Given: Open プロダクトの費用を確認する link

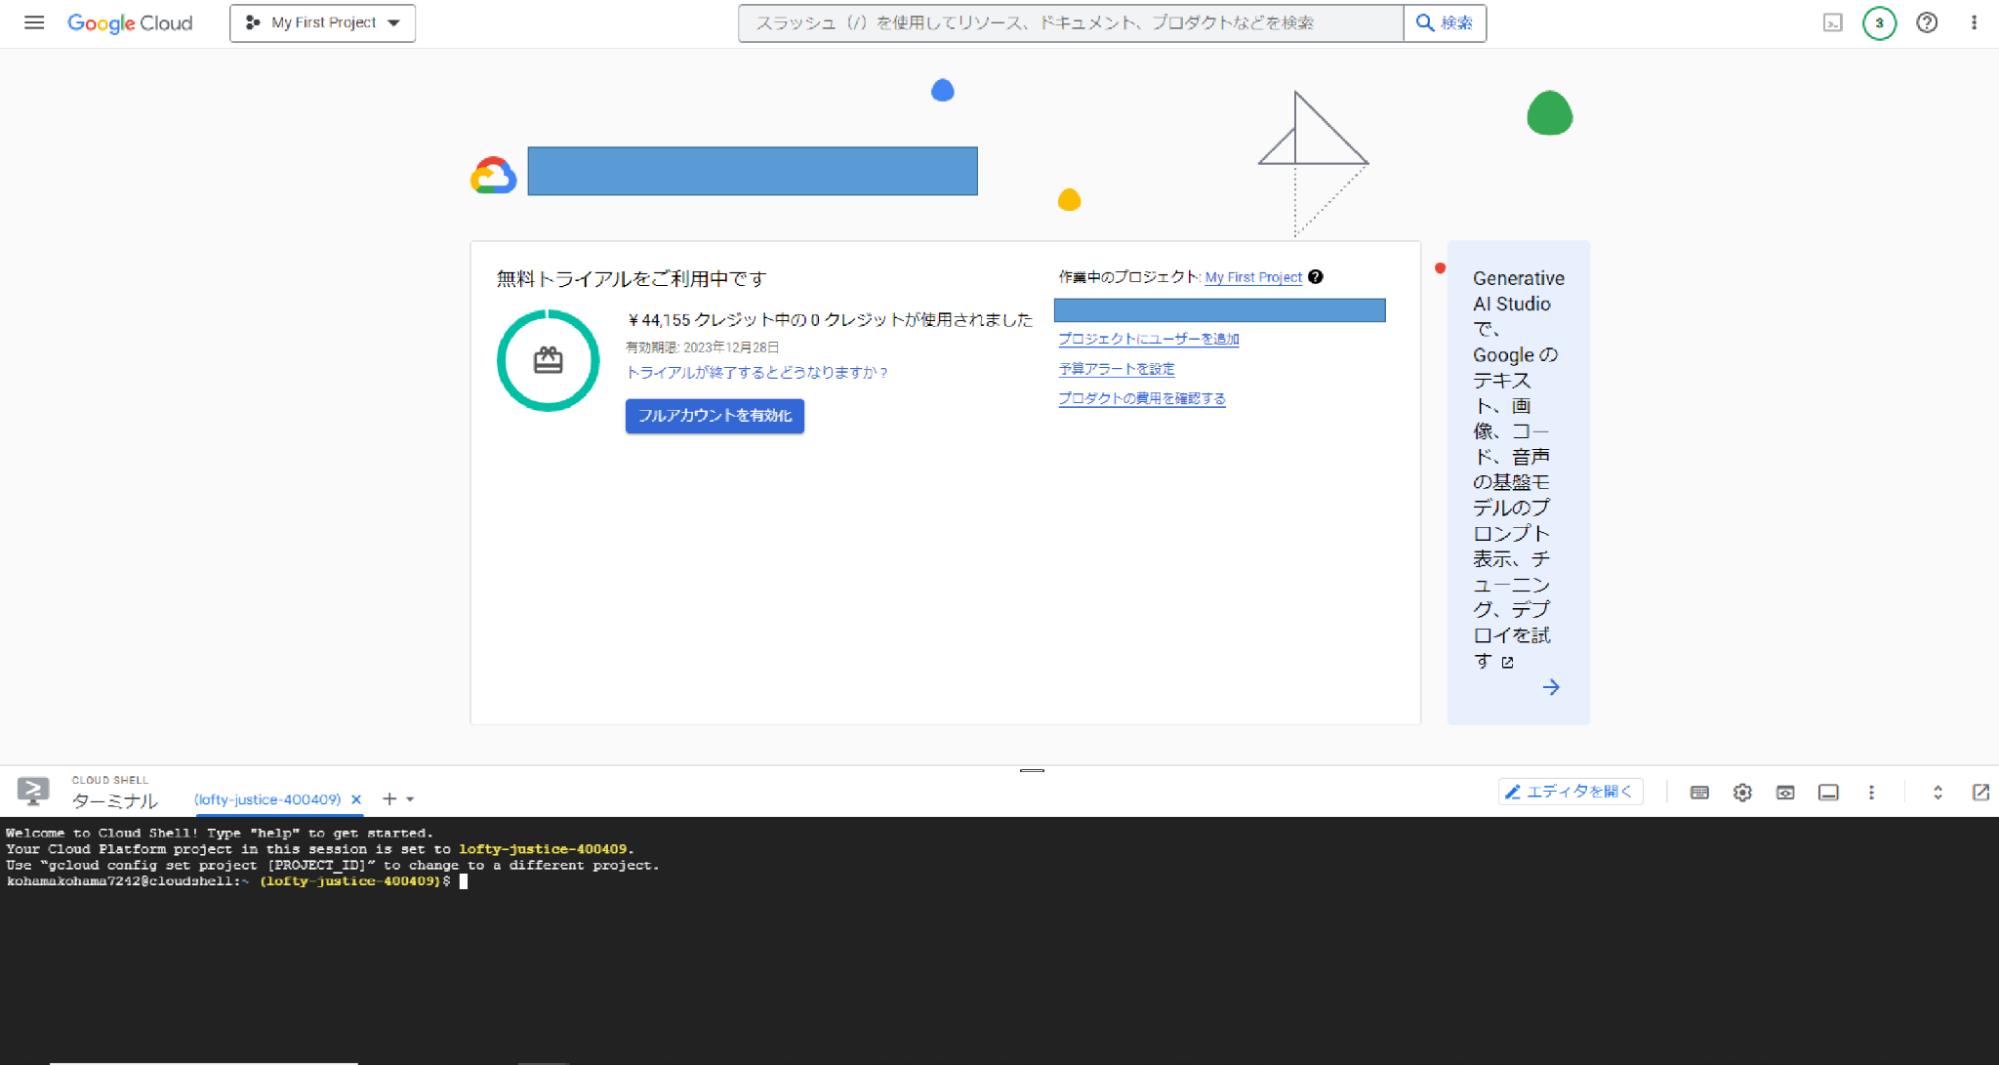Looking at the screenshot, I should pyautogui.click(x=1142, y=398).
